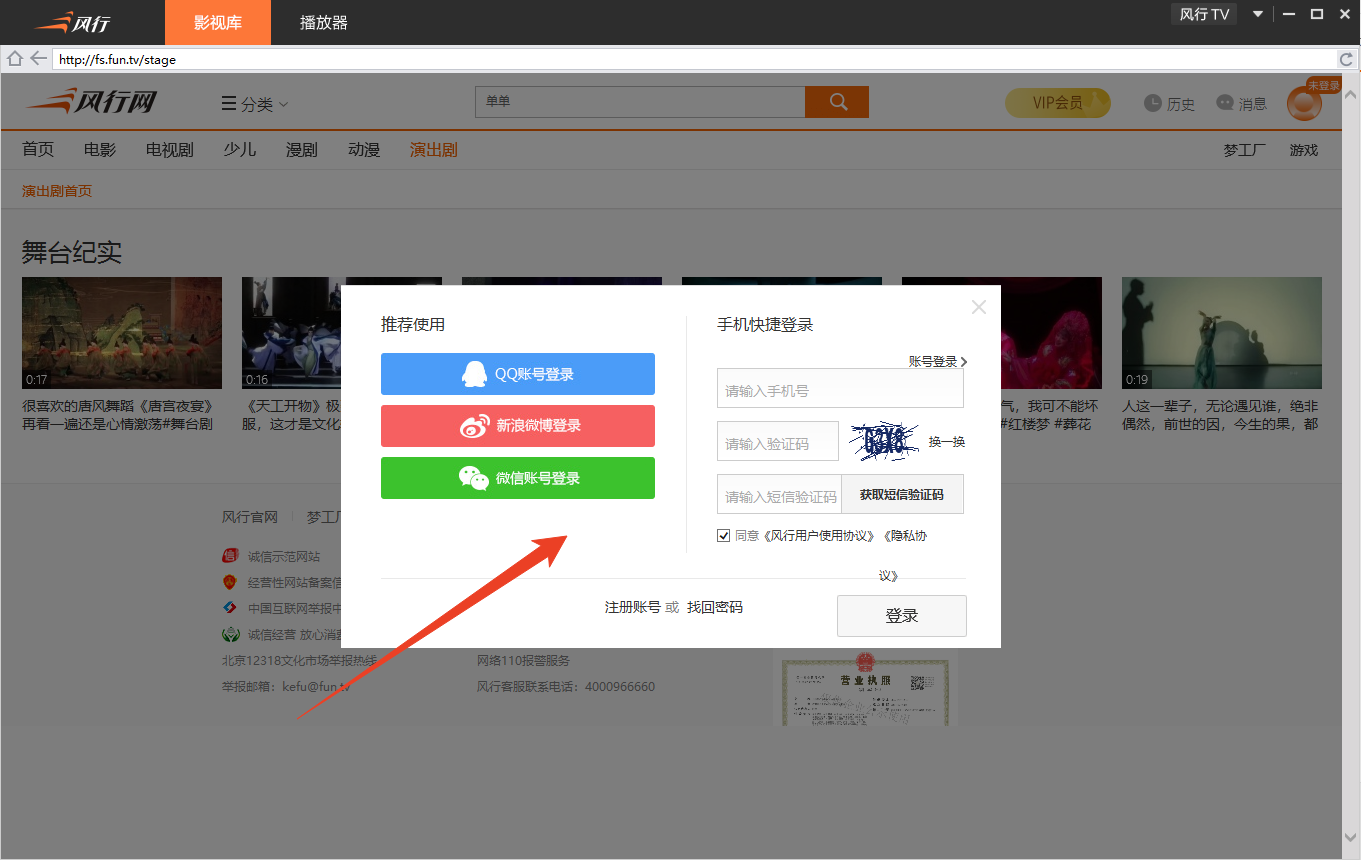Open history via the clock icon
The image size is (1361, 860).
(x=1153, y=103)
